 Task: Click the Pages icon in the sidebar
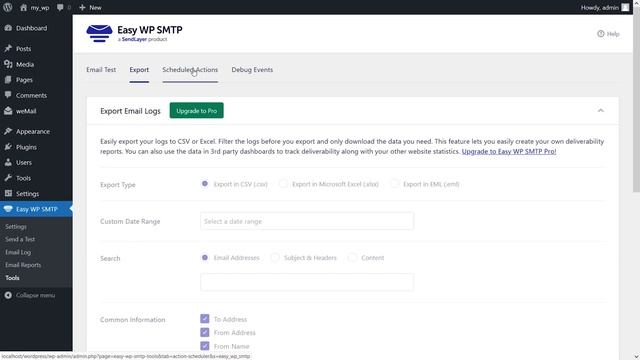pyautogui.click(x=8, y=80)
